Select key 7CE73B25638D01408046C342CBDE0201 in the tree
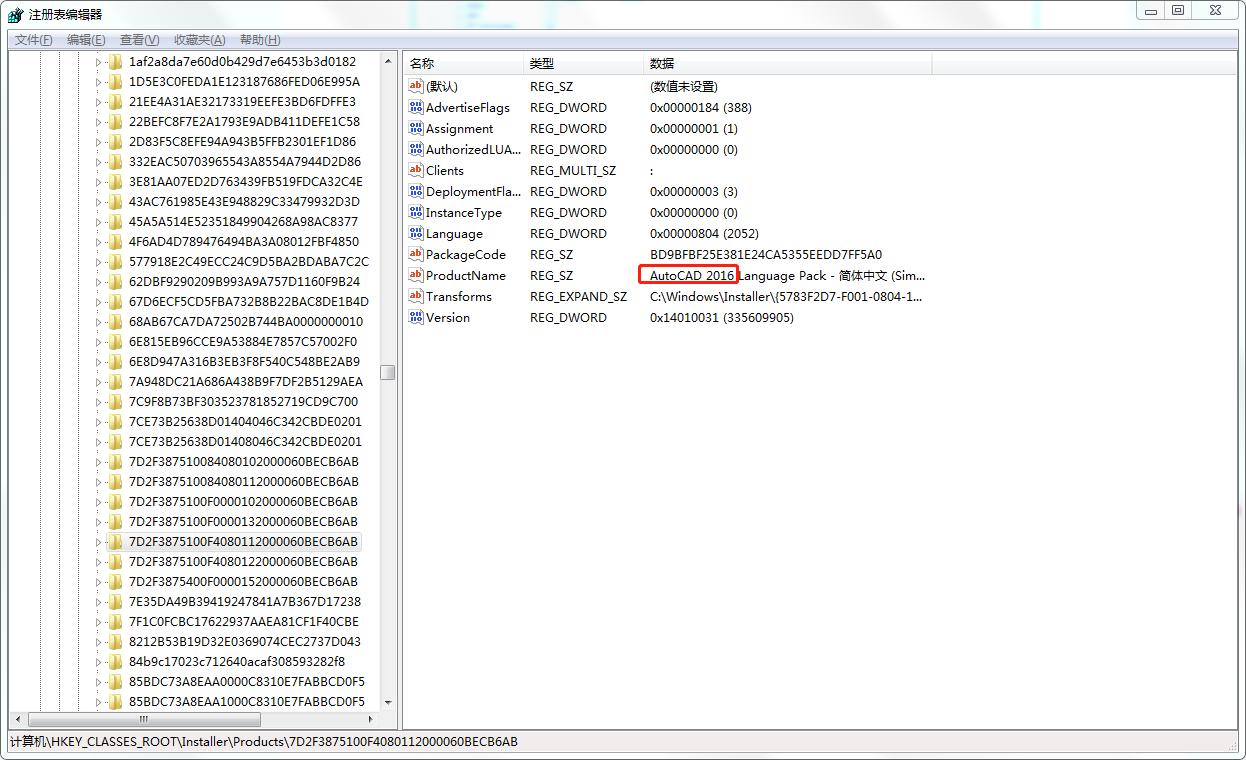This screenshot has width=1246, height=760. (245, 442)
